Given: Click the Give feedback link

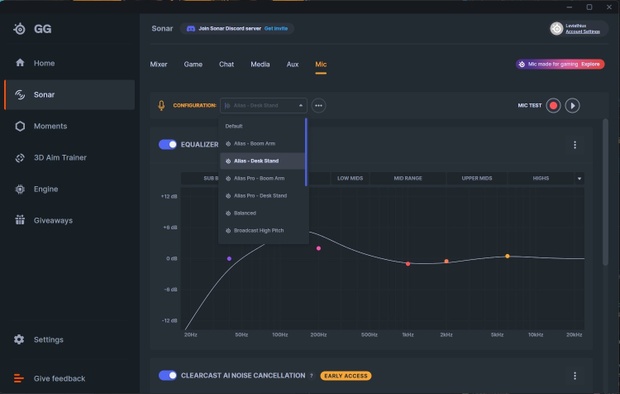Looking at the screenshot, I should (59, 379).
